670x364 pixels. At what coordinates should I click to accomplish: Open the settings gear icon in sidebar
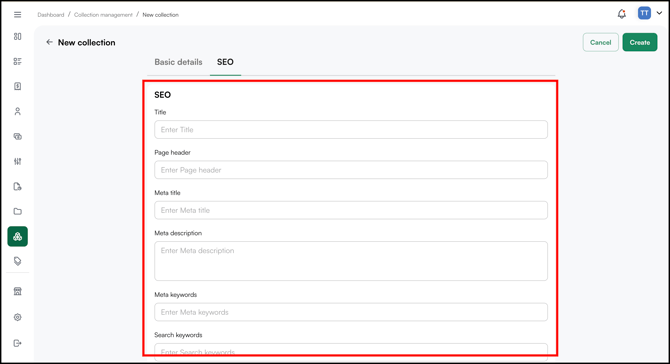tap(18, 317)
